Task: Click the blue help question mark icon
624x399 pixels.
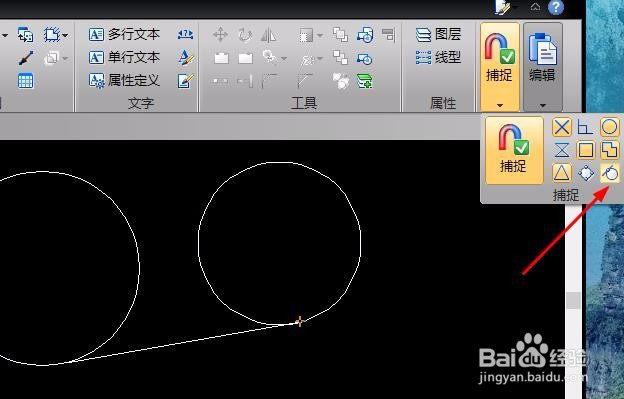Action: [556, 7]
